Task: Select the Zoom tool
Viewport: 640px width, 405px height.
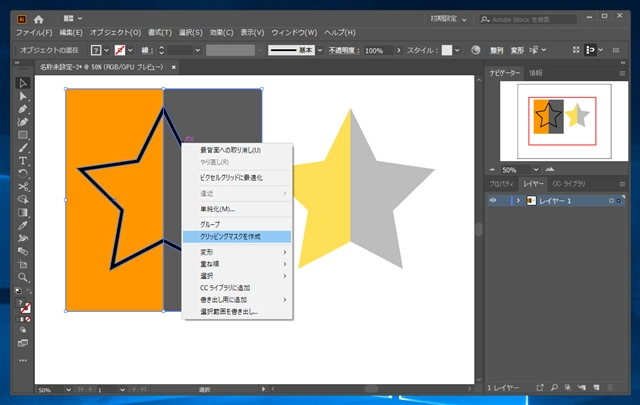Action: click(23, 278)
